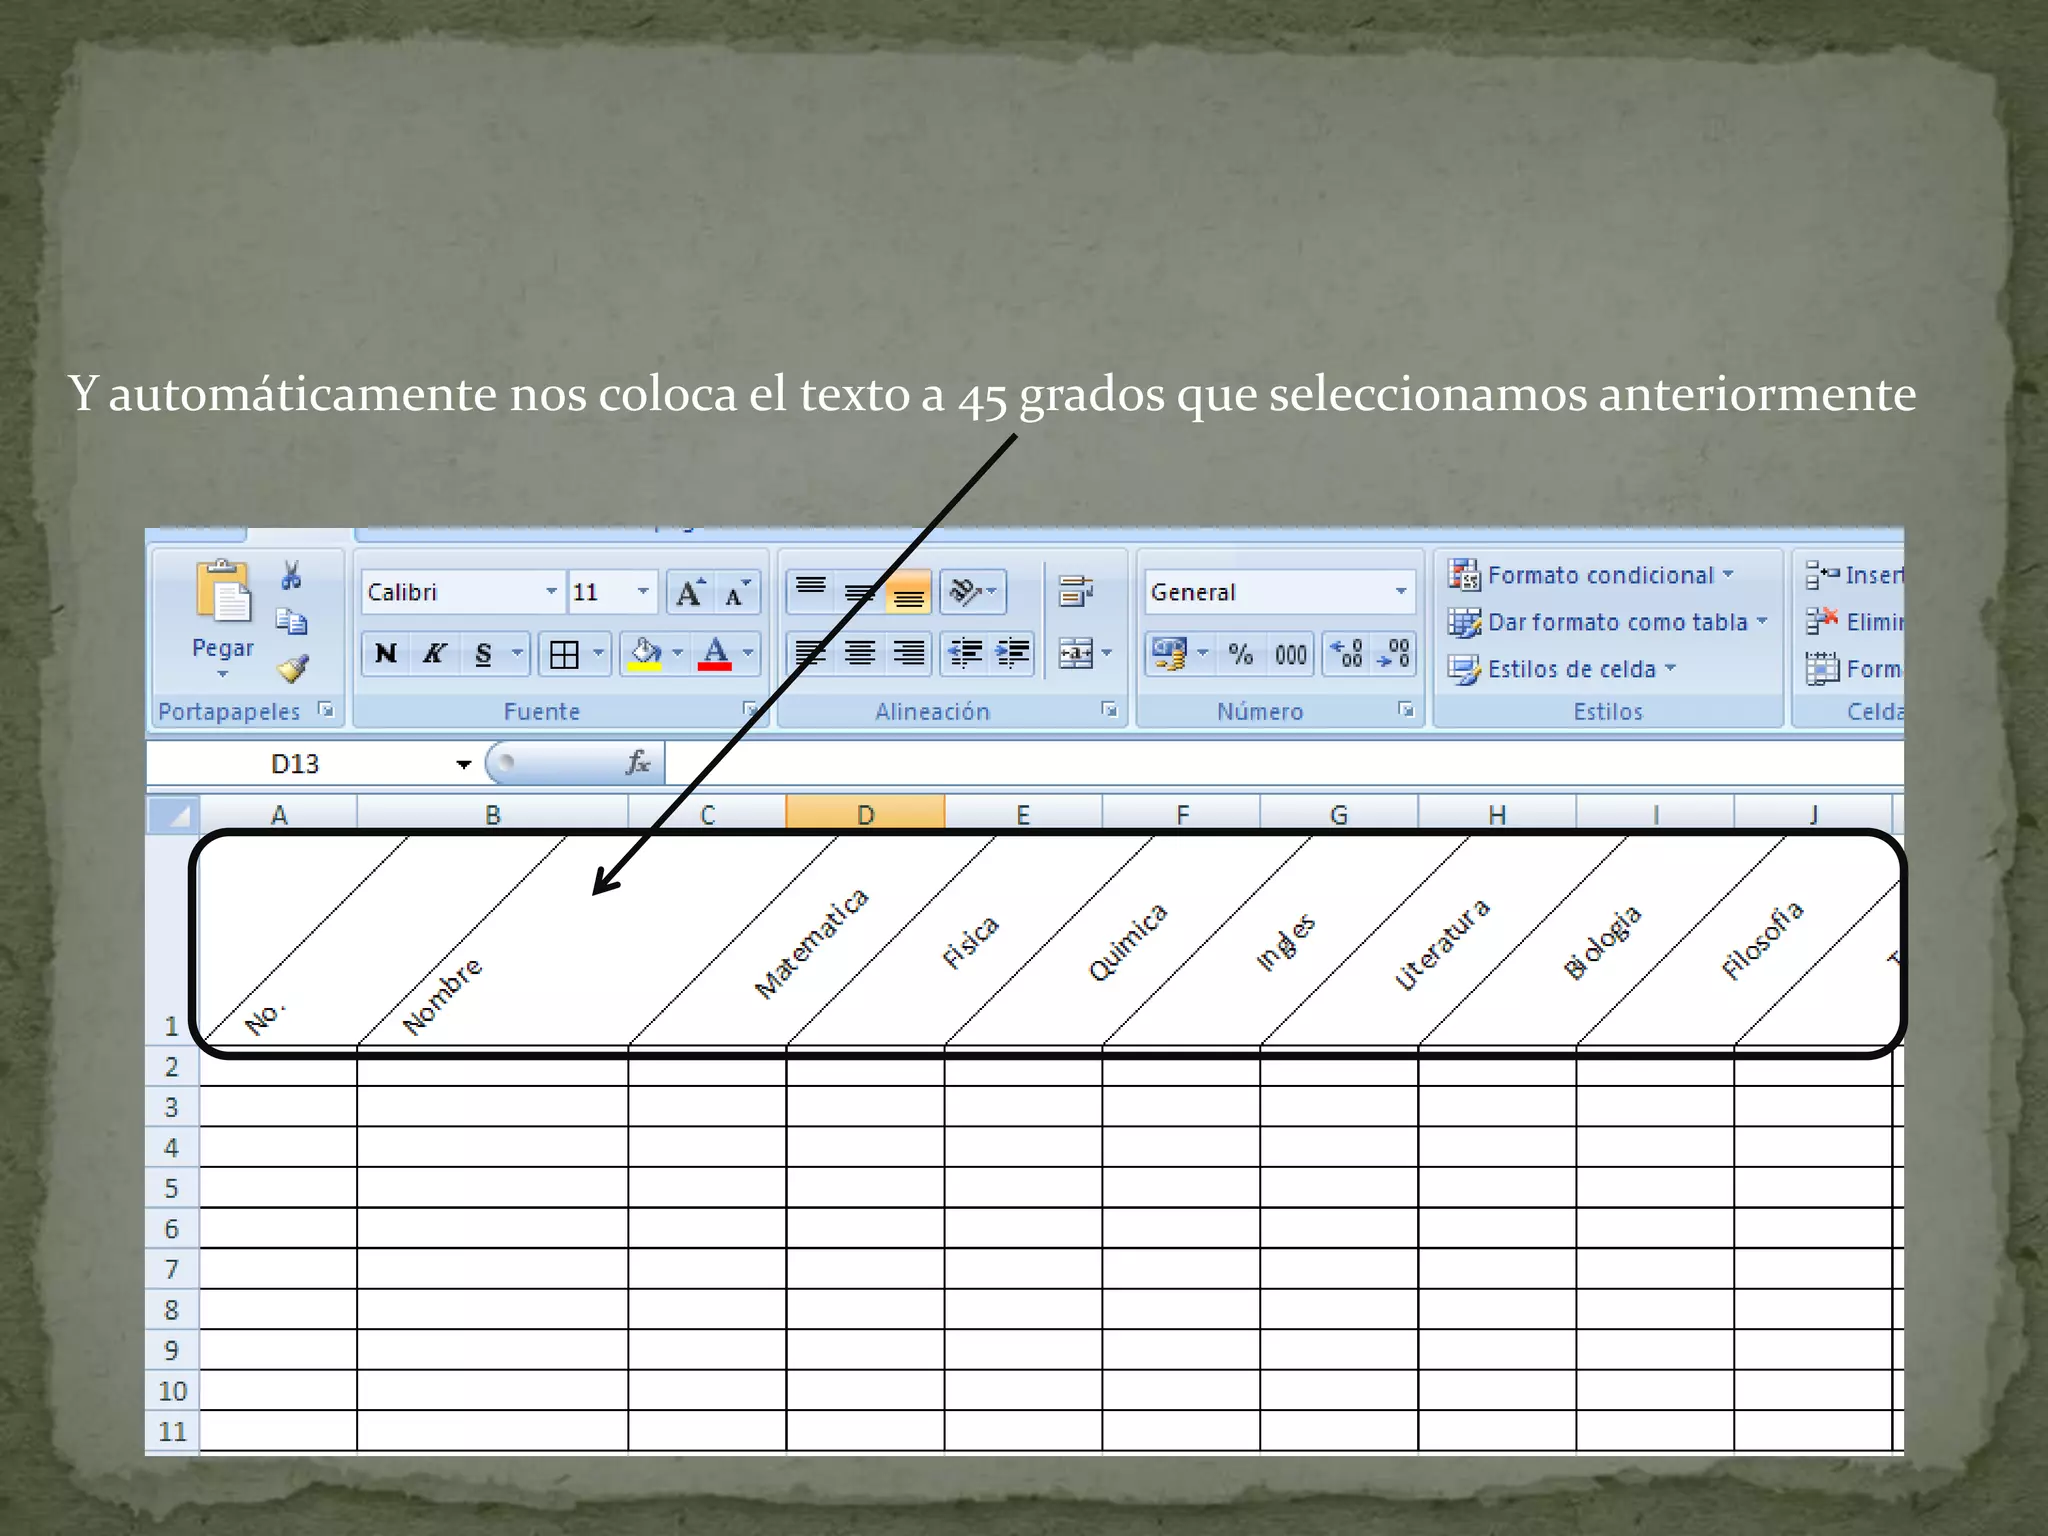Apply red font color A
The height and width of the screenshot is (1536, 2048).
tap(714, 654)
